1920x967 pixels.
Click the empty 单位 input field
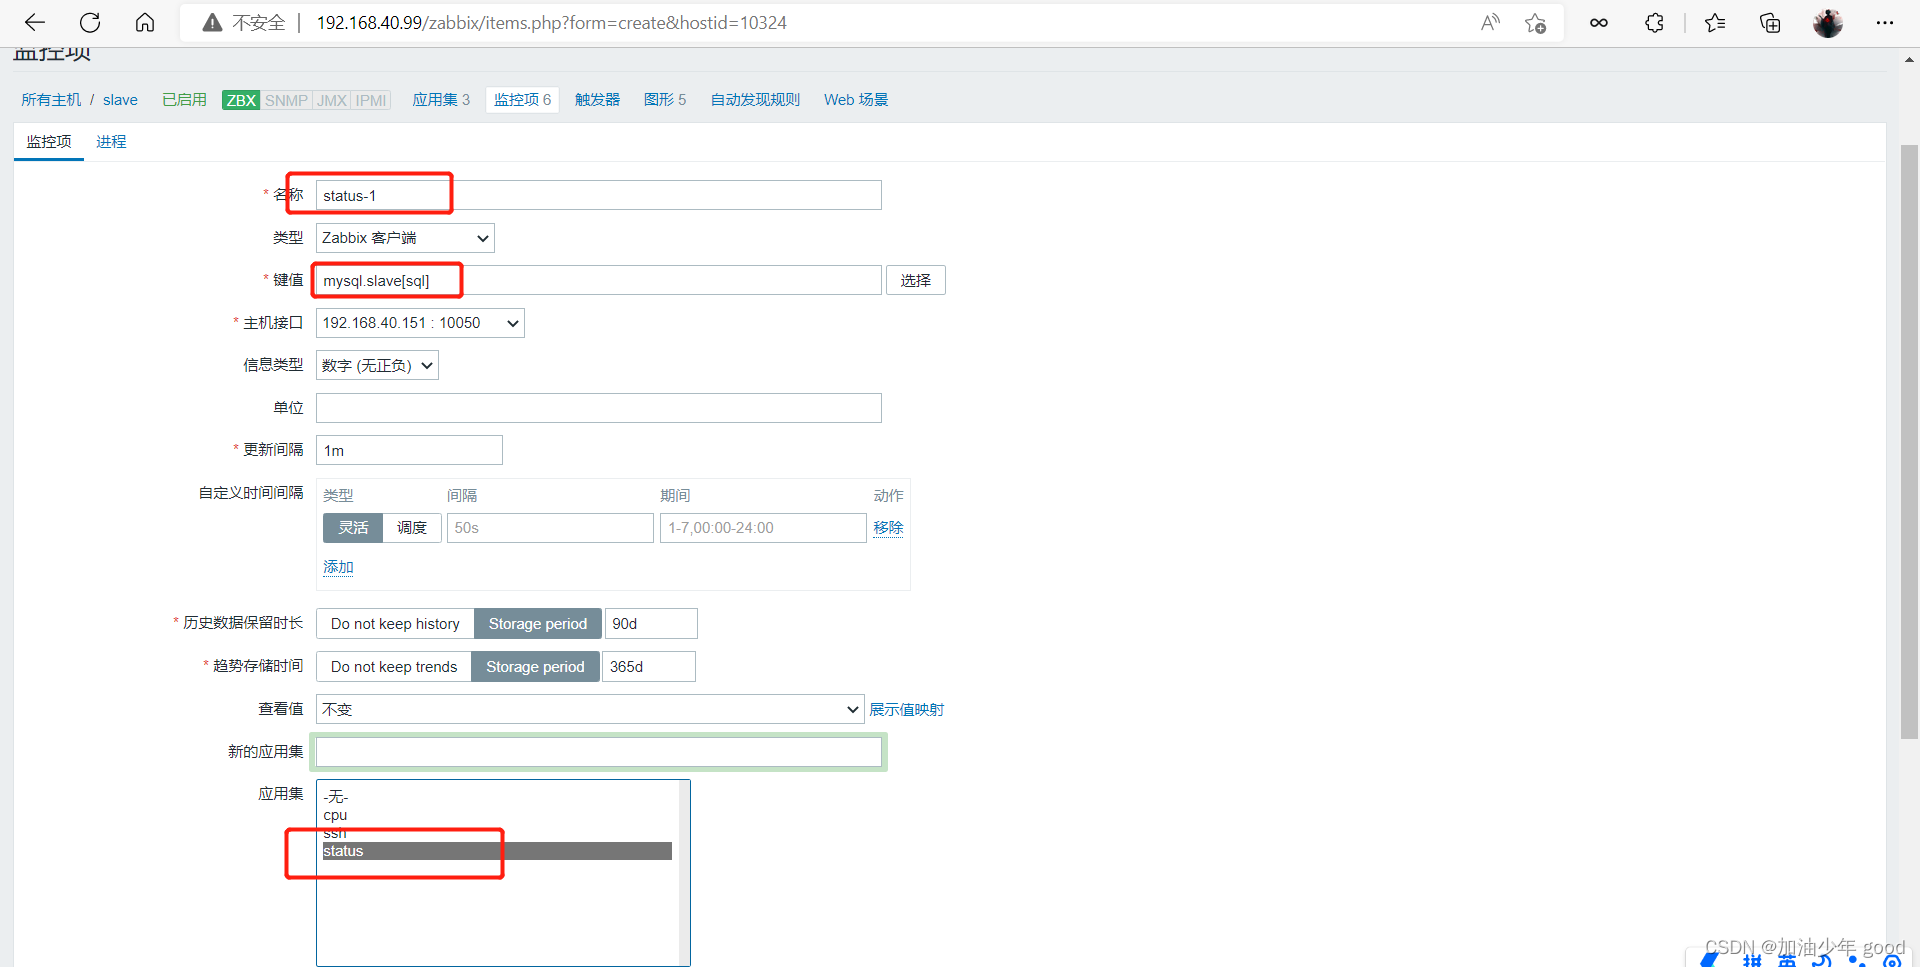[599, 407]
